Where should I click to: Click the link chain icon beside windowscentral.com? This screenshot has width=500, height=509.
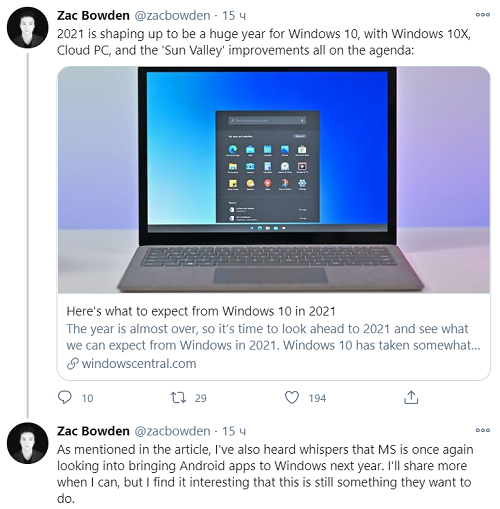73,364
